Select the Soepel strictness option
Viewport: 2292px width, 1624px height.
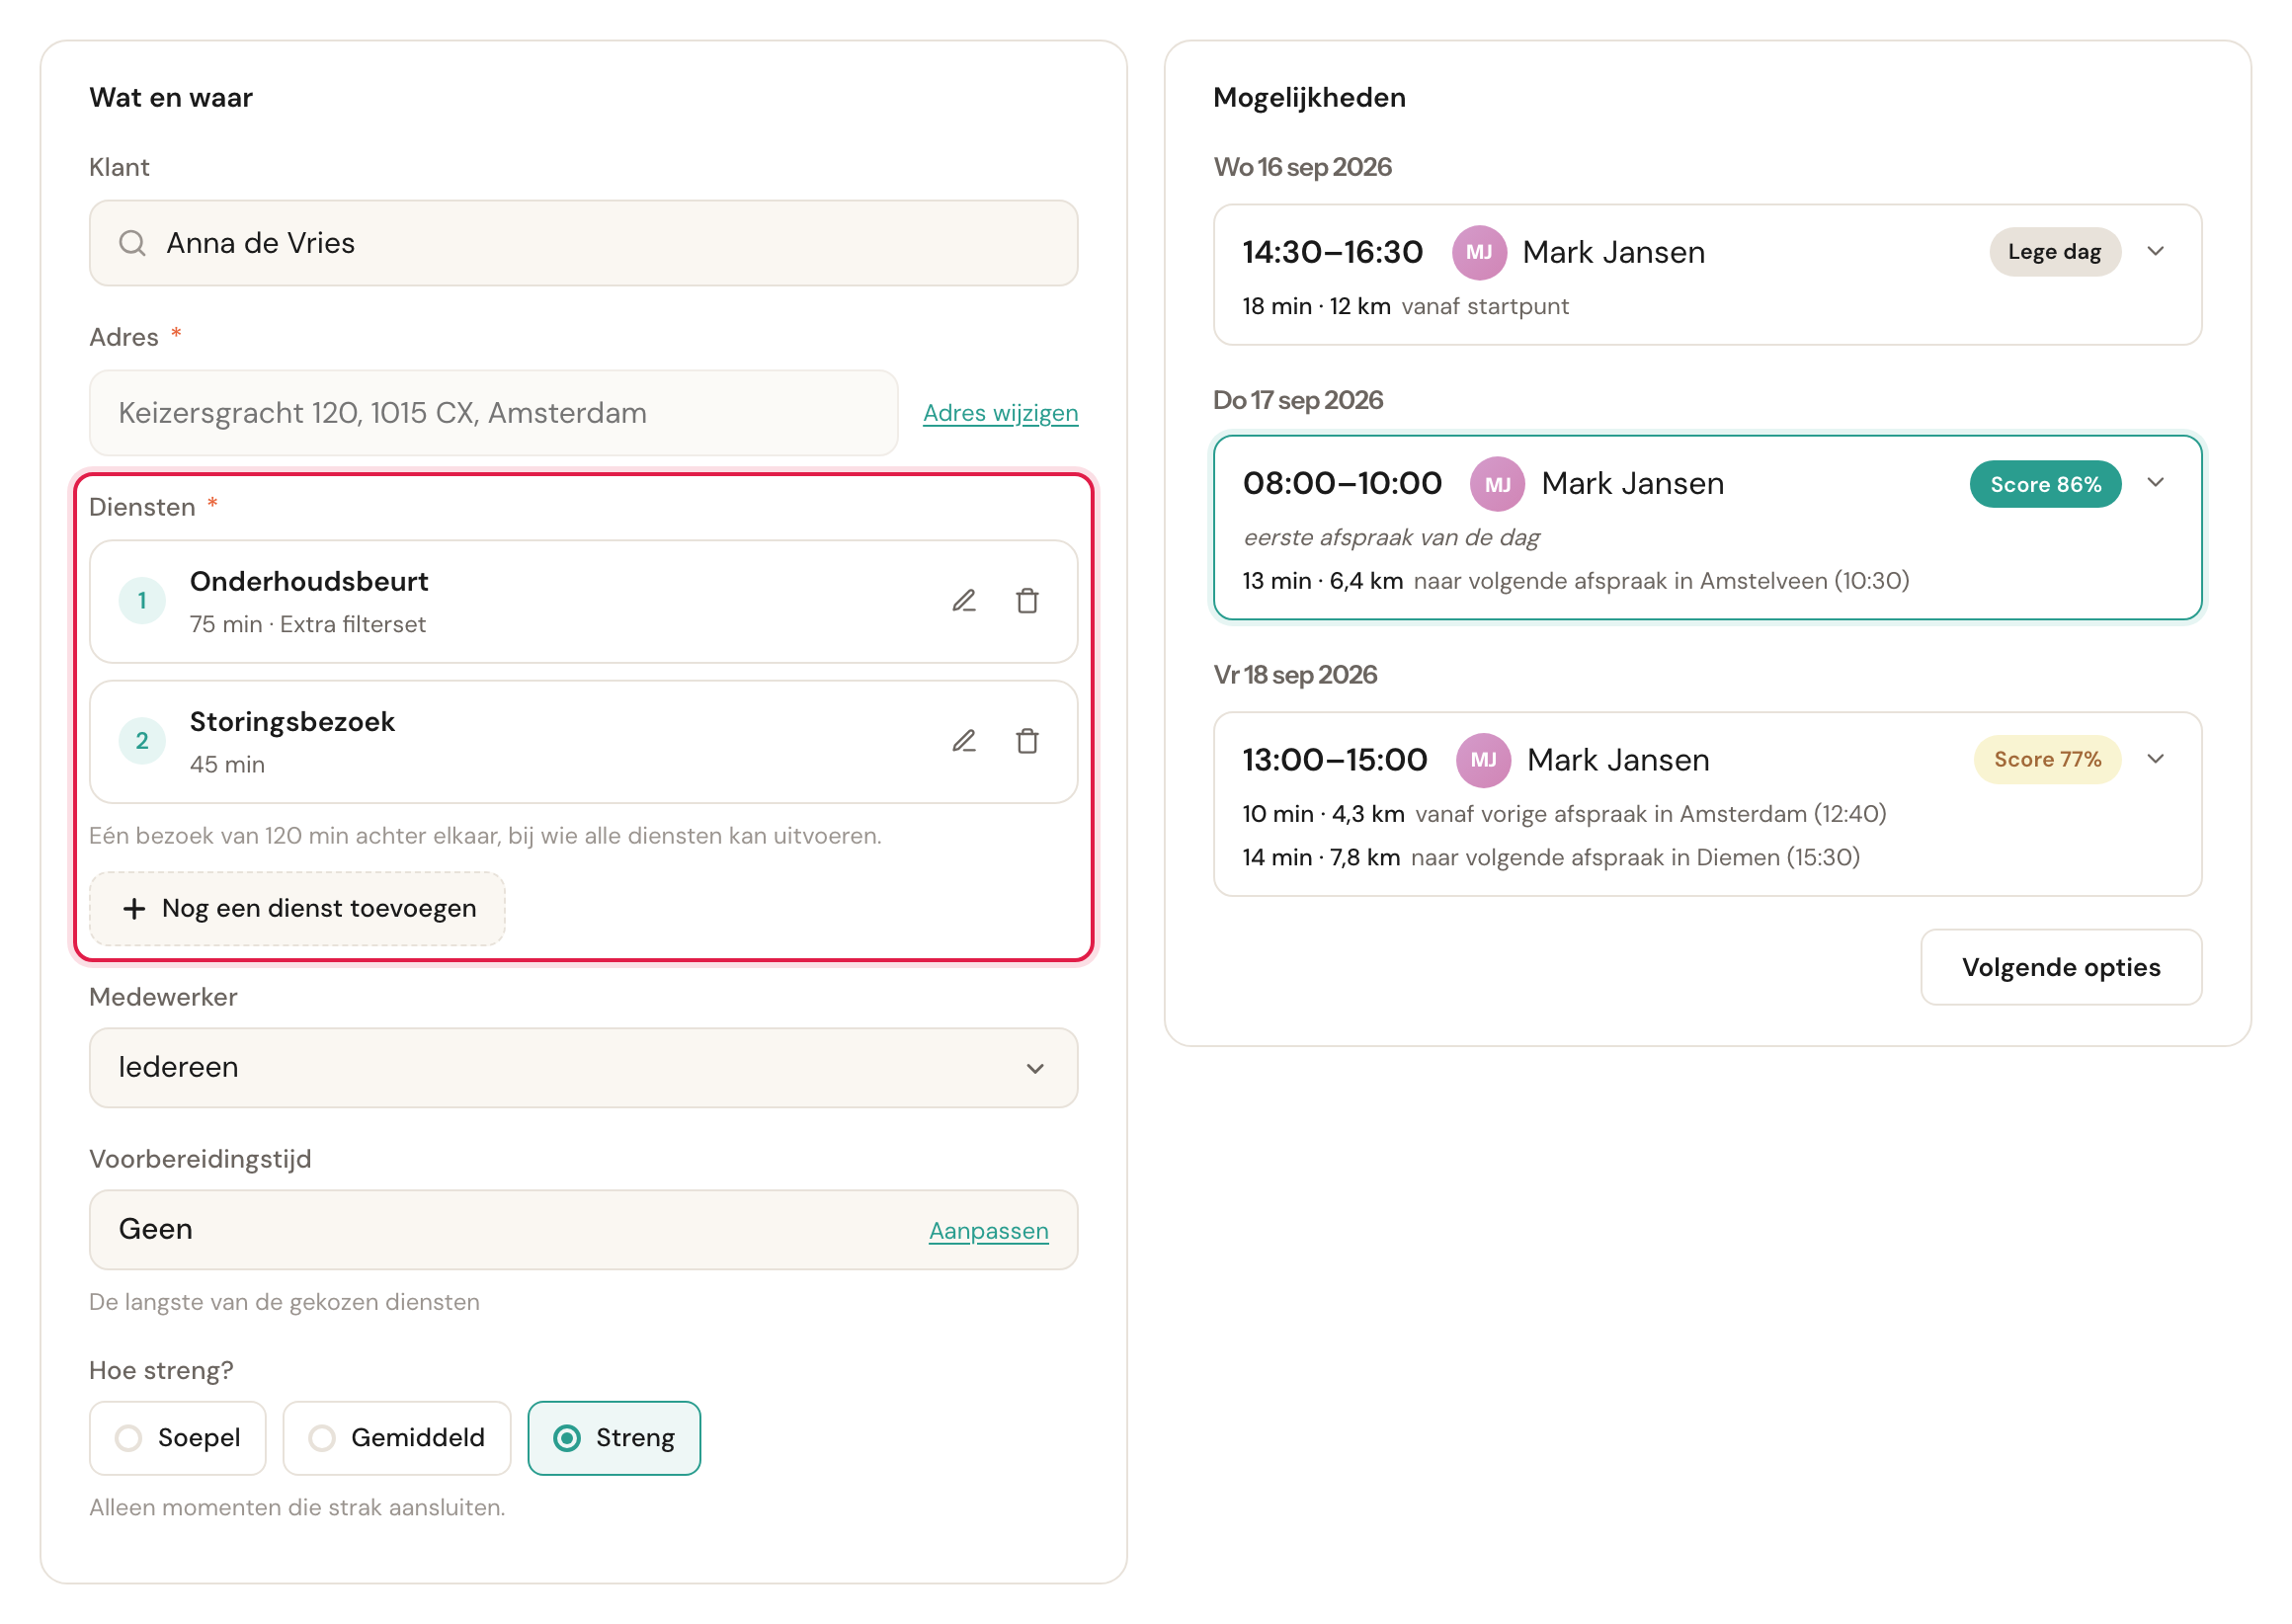[178, 1438]
